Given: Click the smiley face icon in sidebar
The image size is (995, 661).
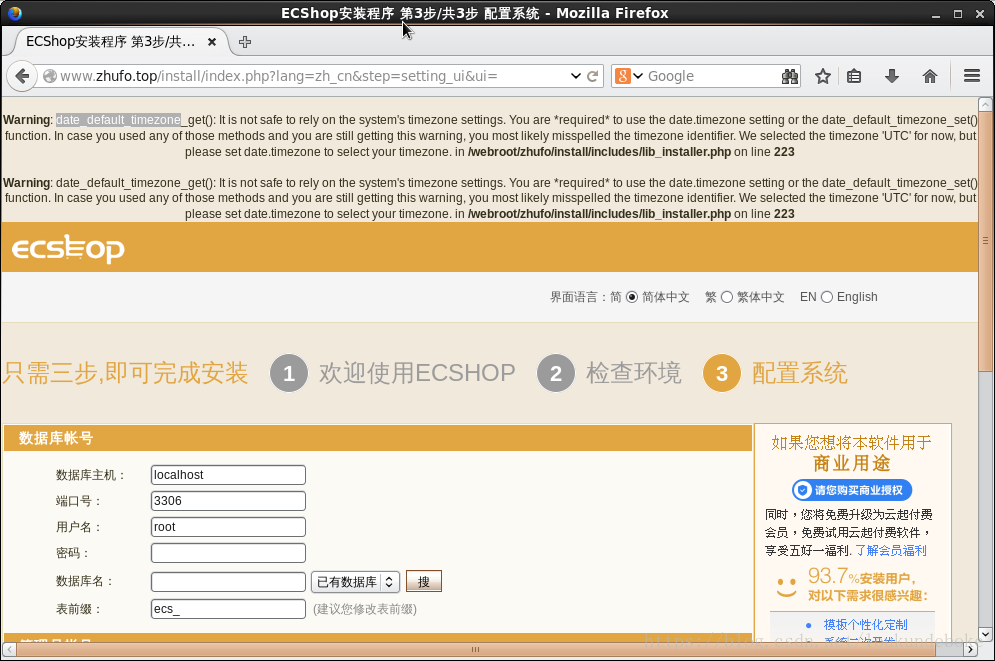Looking at the screenshot, I should coord(787,586).
